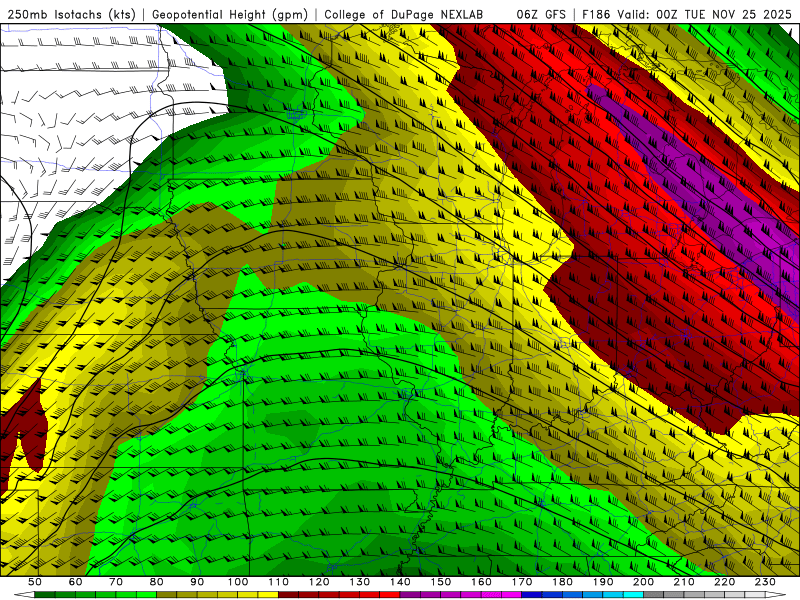Click the '190' value on the color scale
Screen dimensions: 800x600
tap(603, 582)
